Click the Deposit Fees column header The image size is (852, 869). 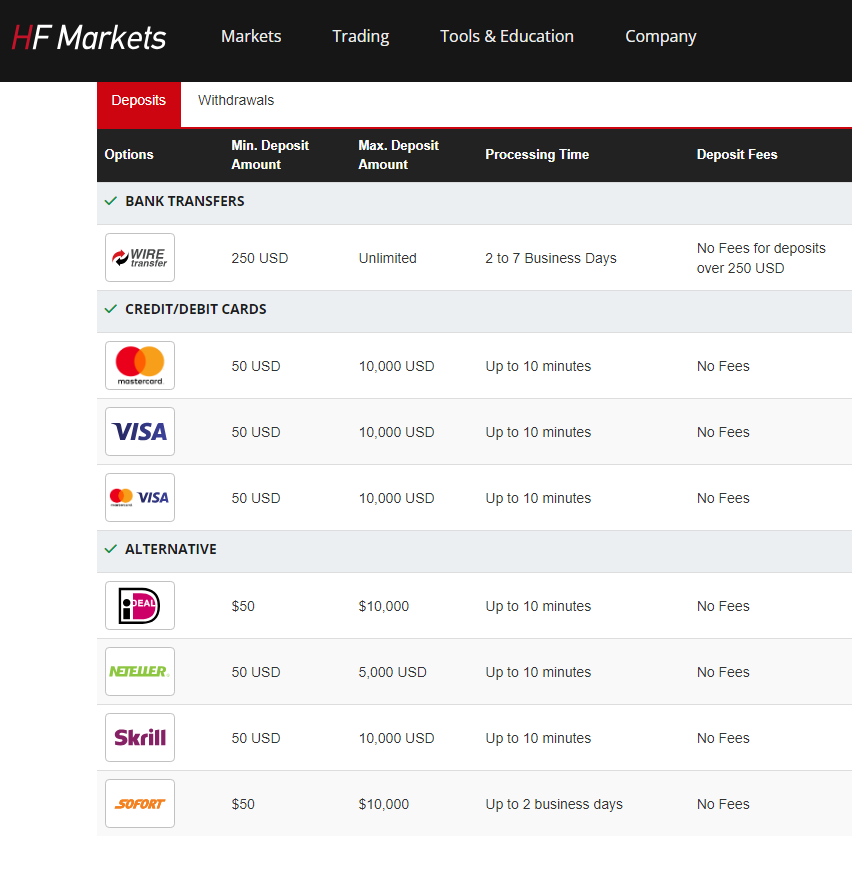pyautogui.click(x=737, y=155)
